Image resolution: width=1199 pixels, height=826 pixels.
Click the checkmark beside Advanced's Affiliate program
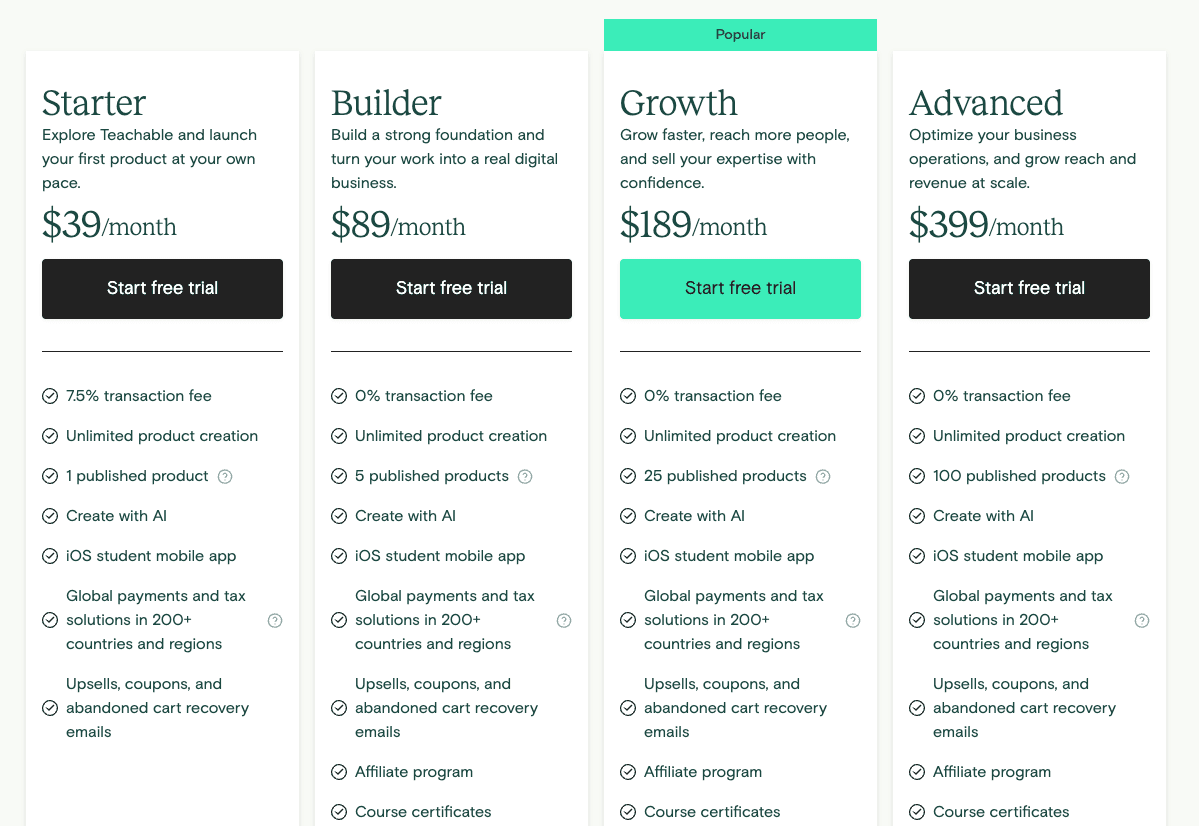tap(917, 772)
